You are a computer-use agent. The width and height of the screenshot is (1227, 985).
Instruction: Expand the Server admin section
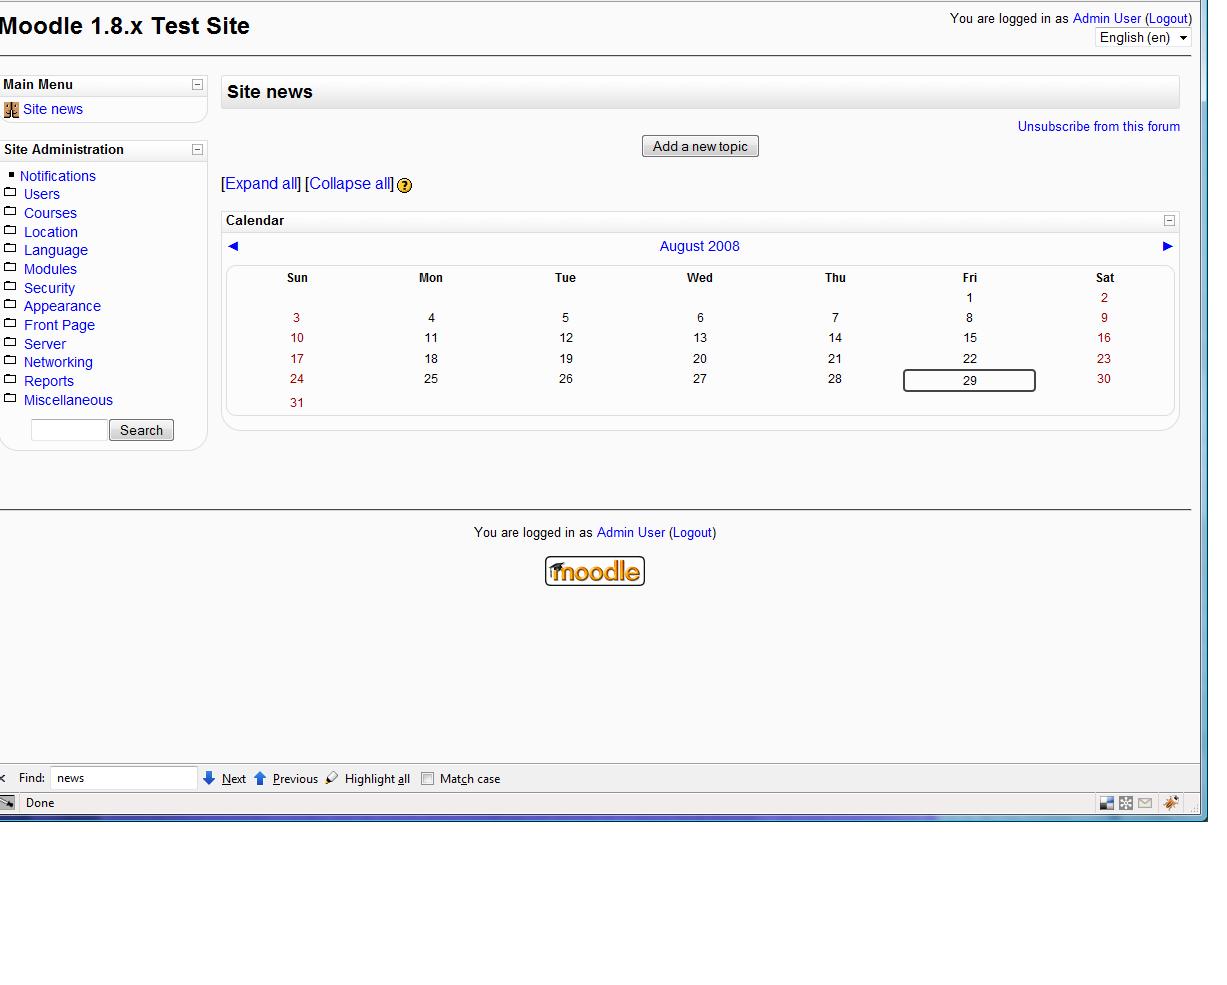pyautogui.click(x=45, y=344)
